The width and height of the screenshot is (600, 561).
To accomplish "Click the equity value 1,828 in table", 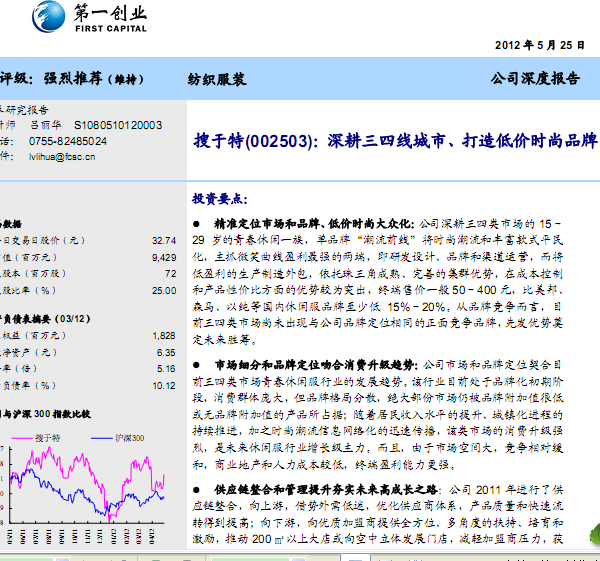I will pos(164,337).
